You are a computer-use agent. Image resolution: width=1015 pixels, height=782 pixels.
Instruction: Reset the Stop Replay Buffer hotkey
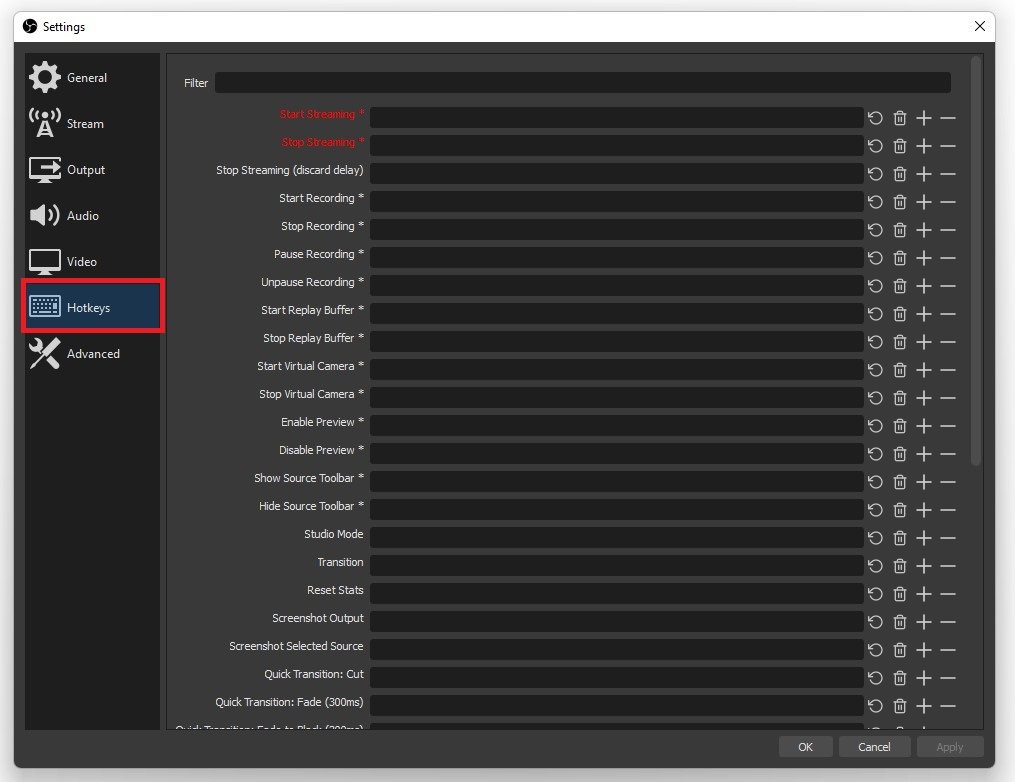[x=875, y=342]
